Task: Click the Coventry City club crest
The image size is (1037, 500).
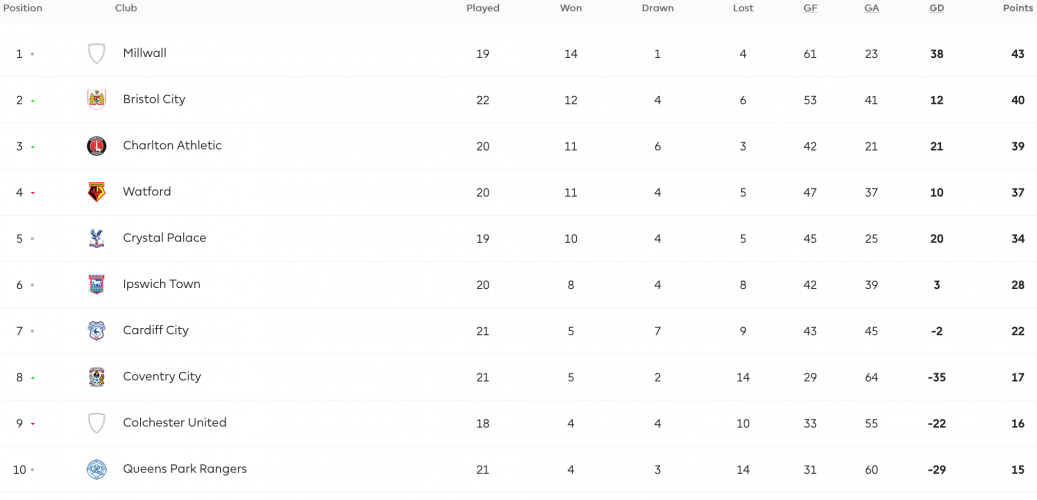Action: (x=97, y=377)
